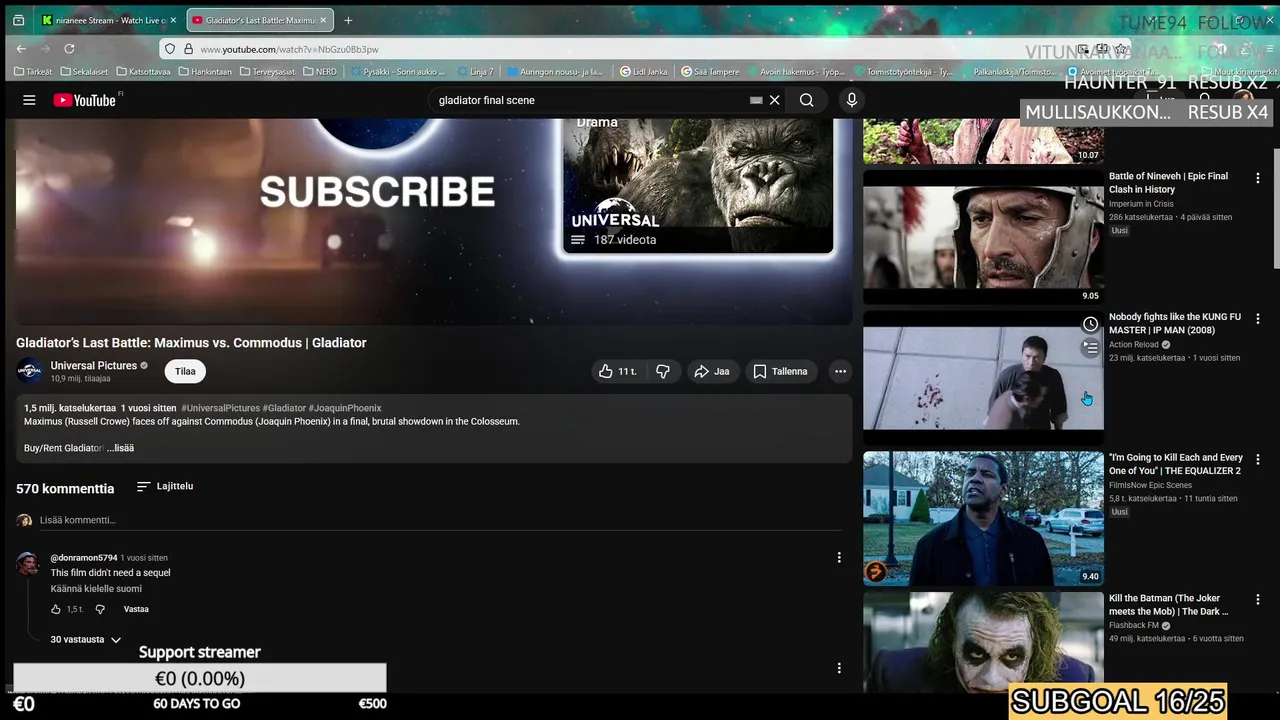
Task: Like the 'This film didn't need a sequel' comment
Action: (56, 609)
